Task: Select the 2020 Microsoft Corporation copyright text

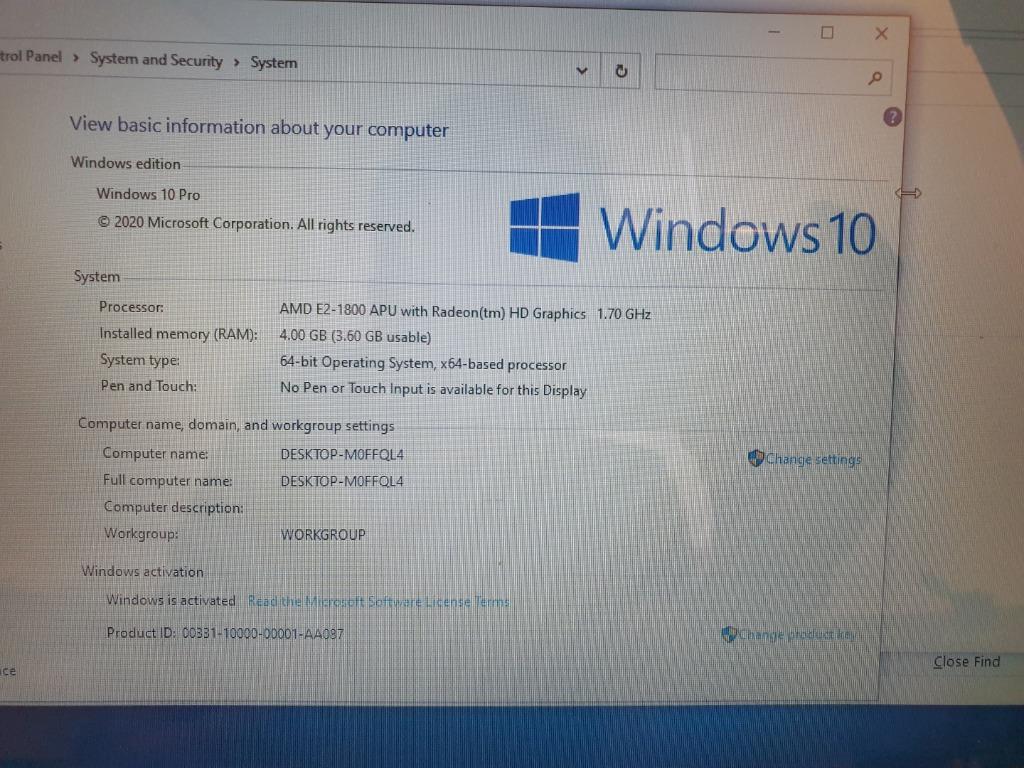Action: [x=256, y=224]
